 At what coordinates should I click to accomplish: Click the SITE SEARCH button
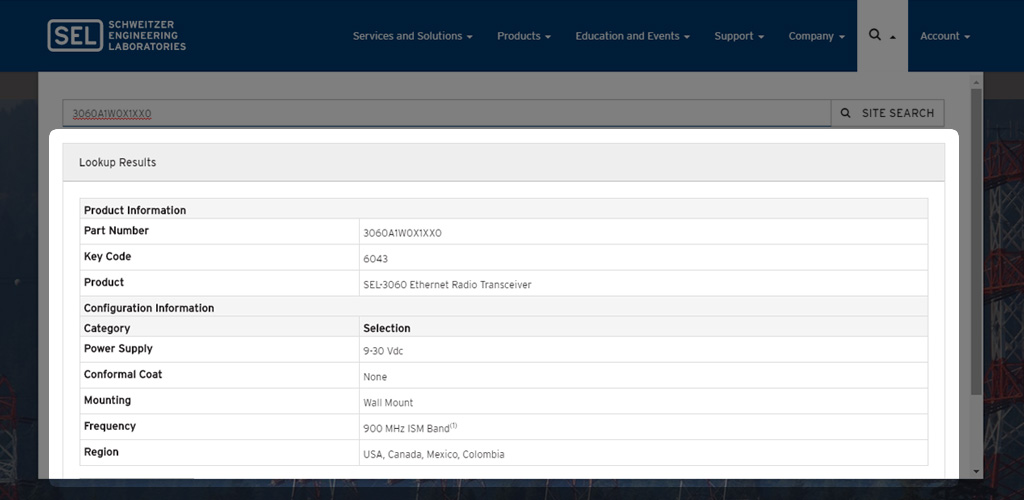(888, 113)
